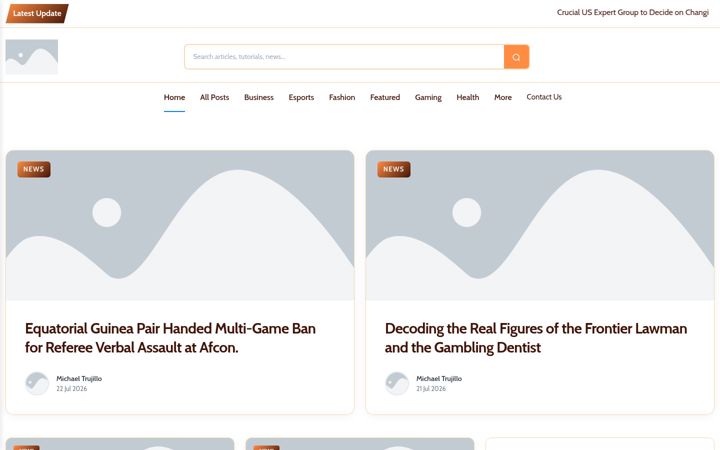Click Michael Trujillo author name dated 22 Jul 2026

(79, 379)
